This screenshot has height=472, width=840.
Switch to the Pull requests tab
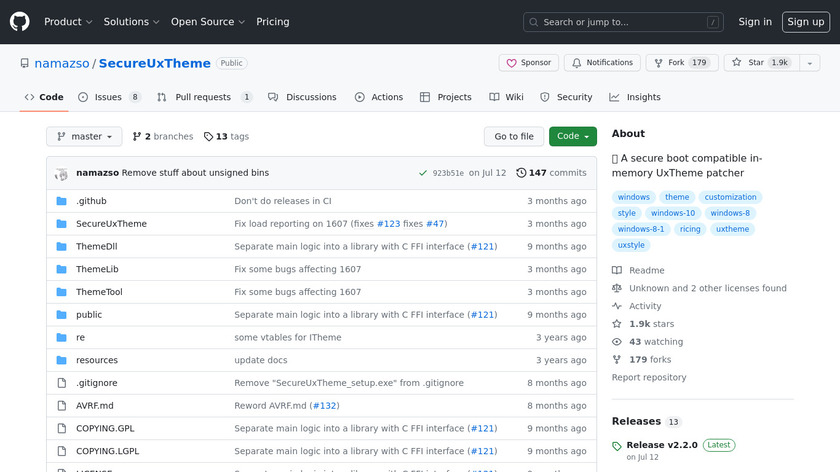point(202,97)
